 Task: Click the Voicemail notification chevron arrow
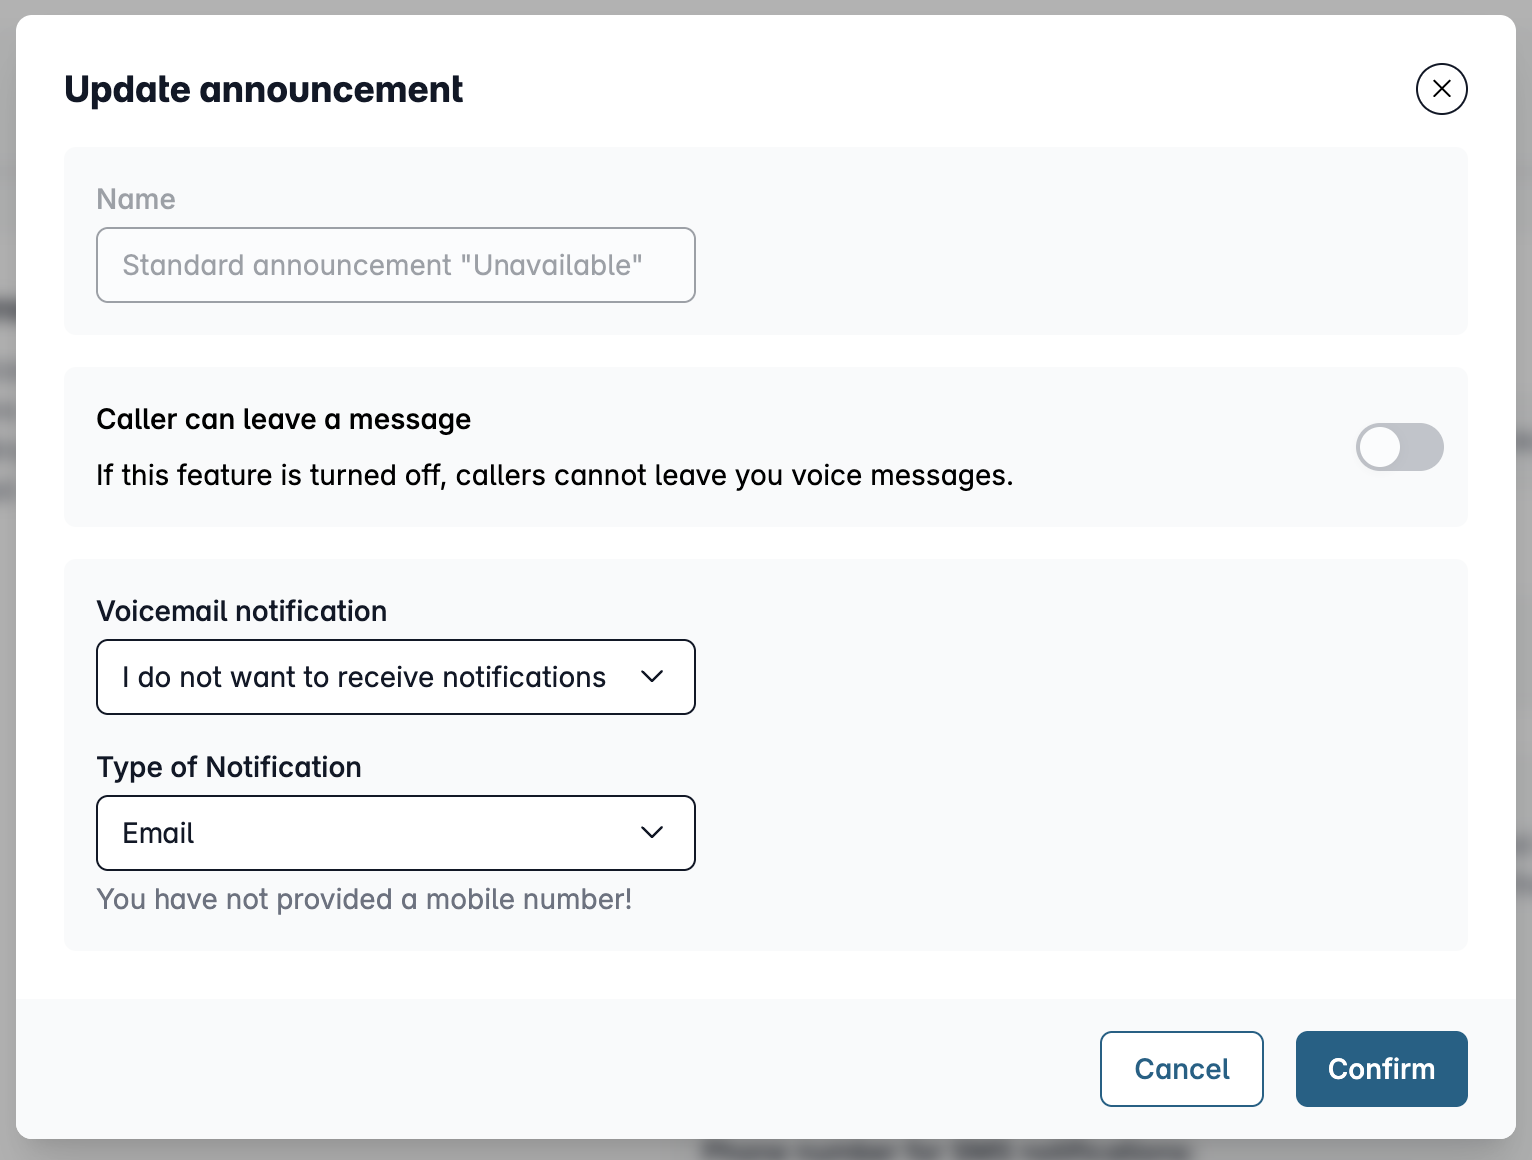click(x=652, y=677)
